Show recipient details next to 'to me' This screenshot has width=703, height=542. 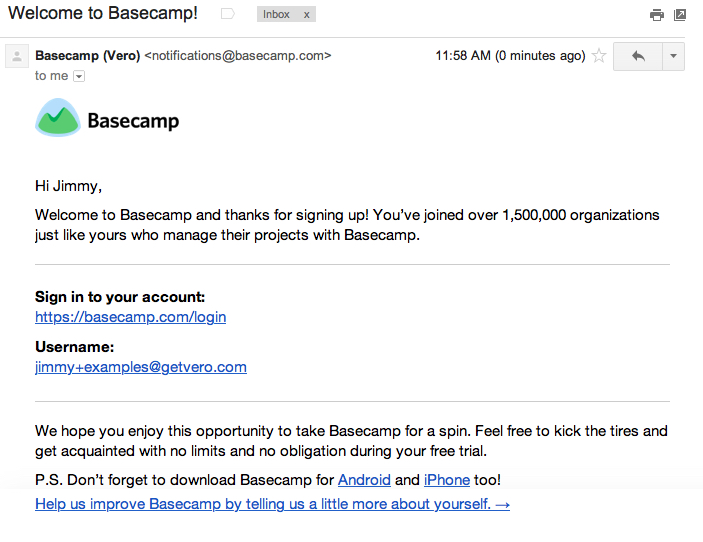pos(79,76)
